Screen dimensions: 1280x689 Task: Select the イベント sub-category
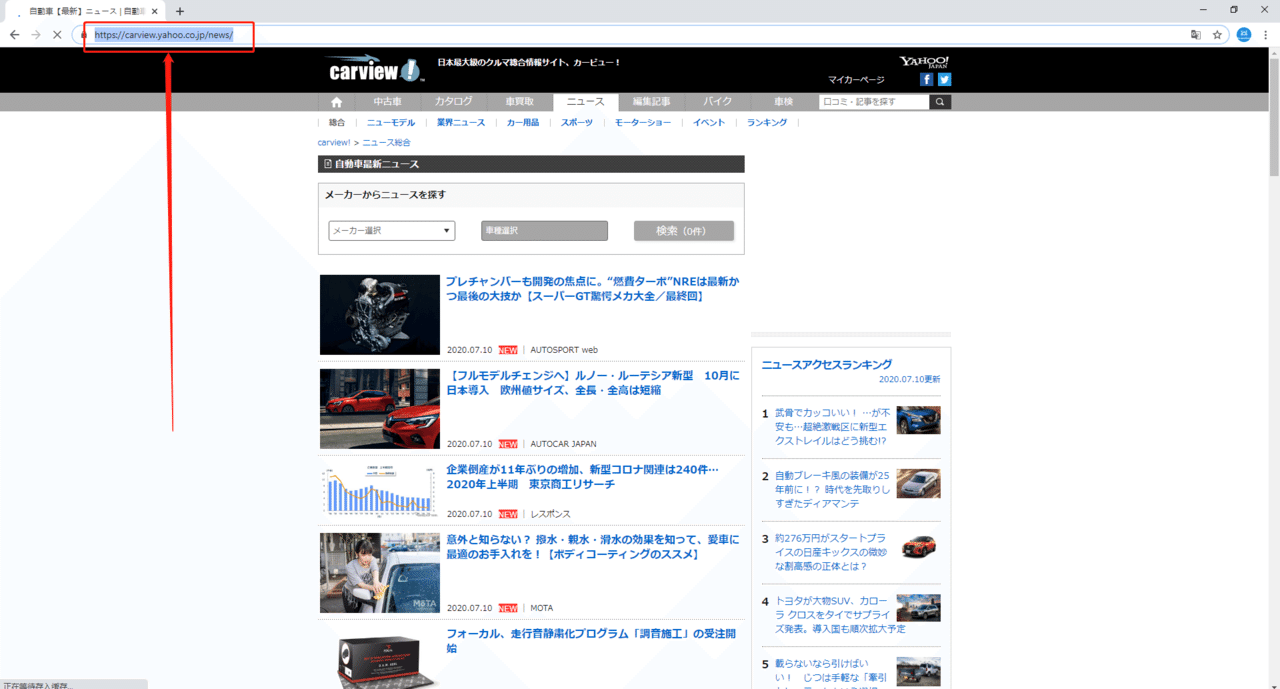point(709,122)
